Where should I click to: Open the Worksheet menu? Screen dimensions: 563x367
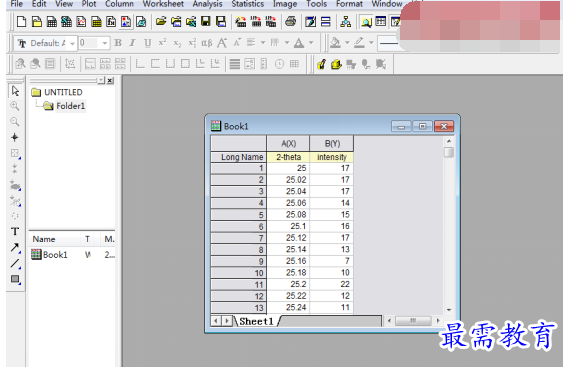coord(163,4)
